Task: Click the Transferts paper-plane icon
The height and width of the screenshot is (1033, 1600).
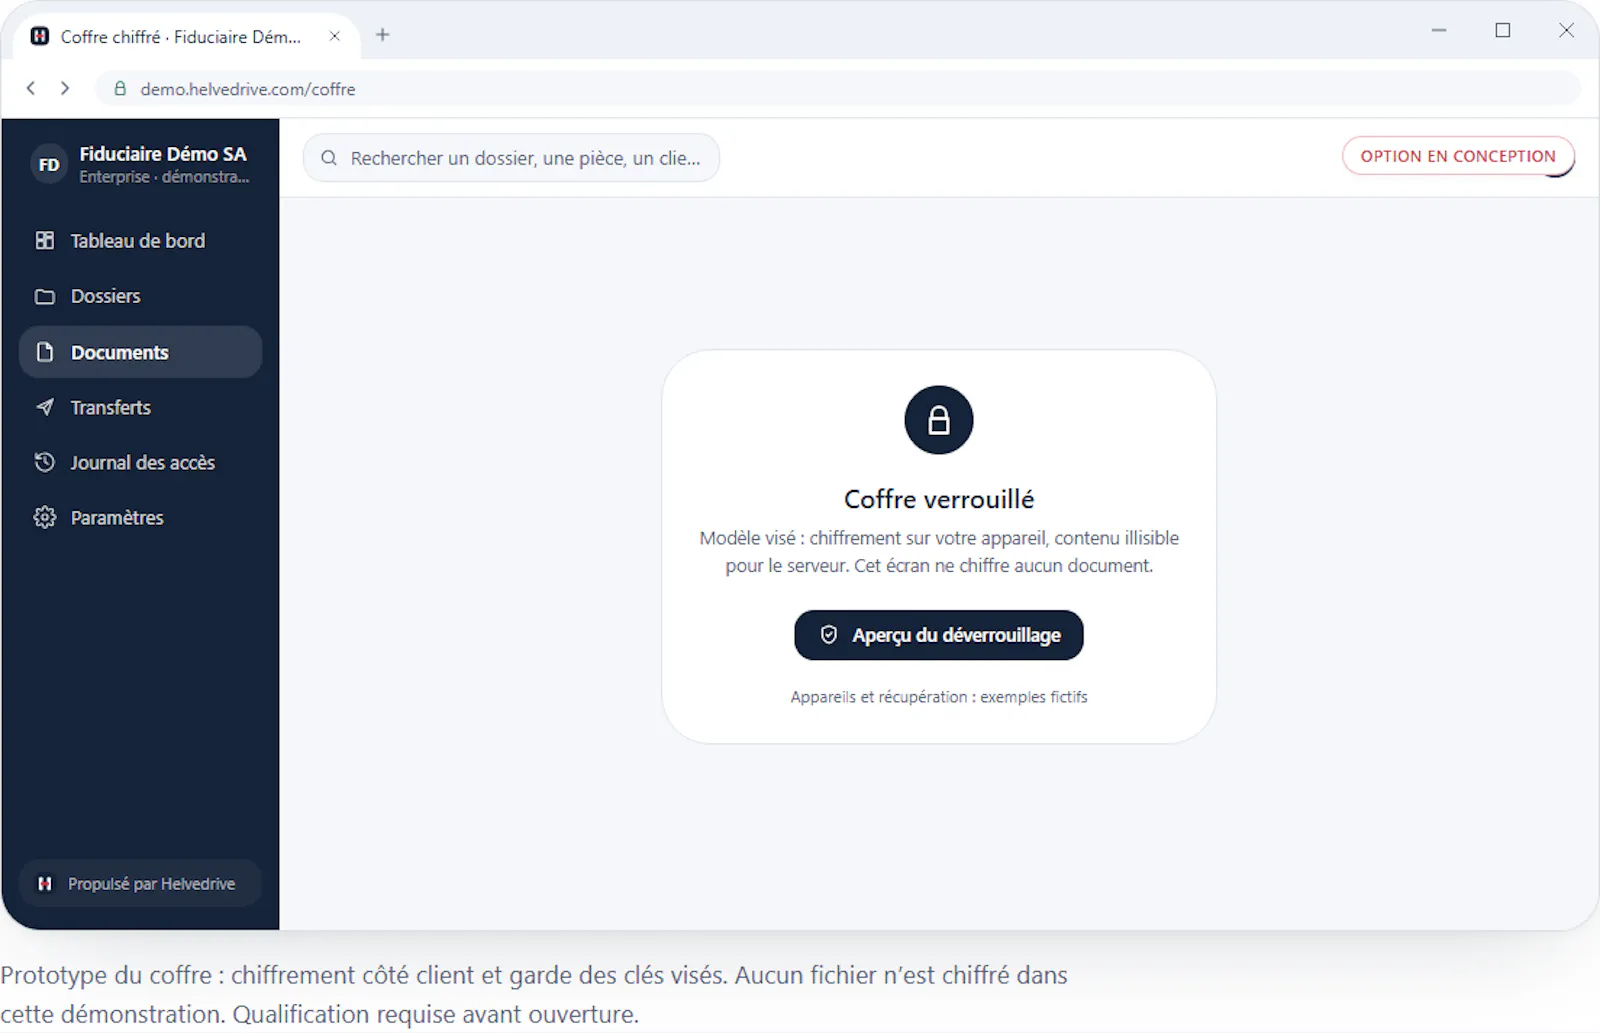Action: point(45,407)
